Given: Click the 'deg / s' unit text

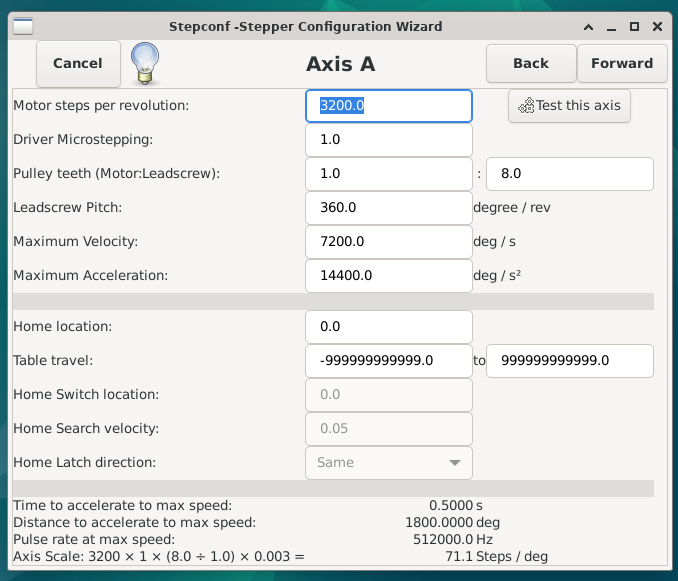Looking at the screenshot, I should (495, 242).
